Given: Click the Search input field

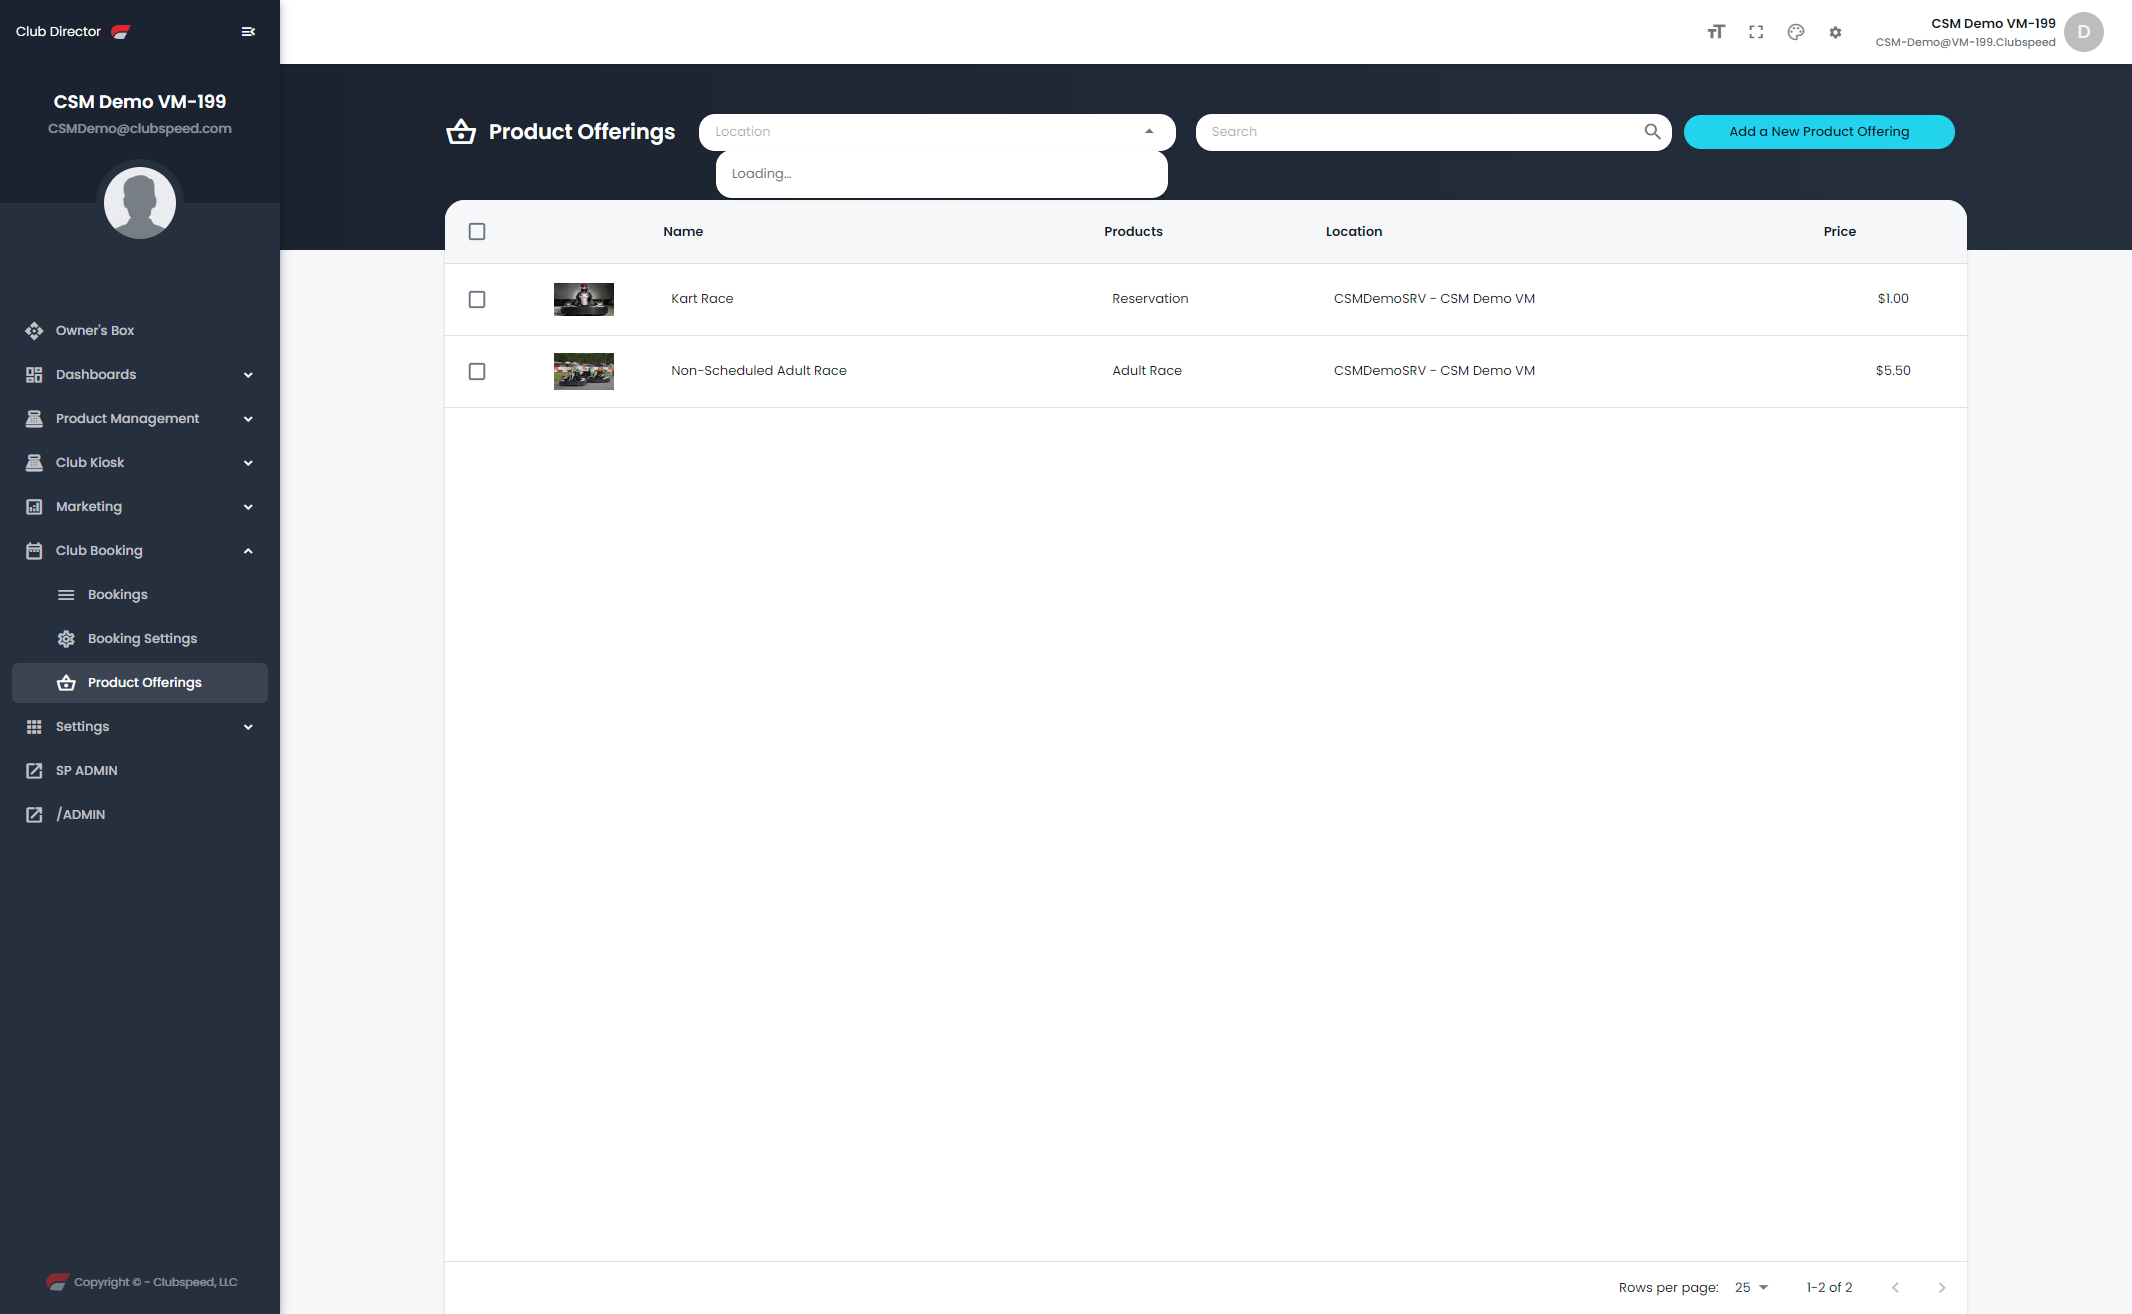Looking at the screenshot, I should (x=1433, y=131).
